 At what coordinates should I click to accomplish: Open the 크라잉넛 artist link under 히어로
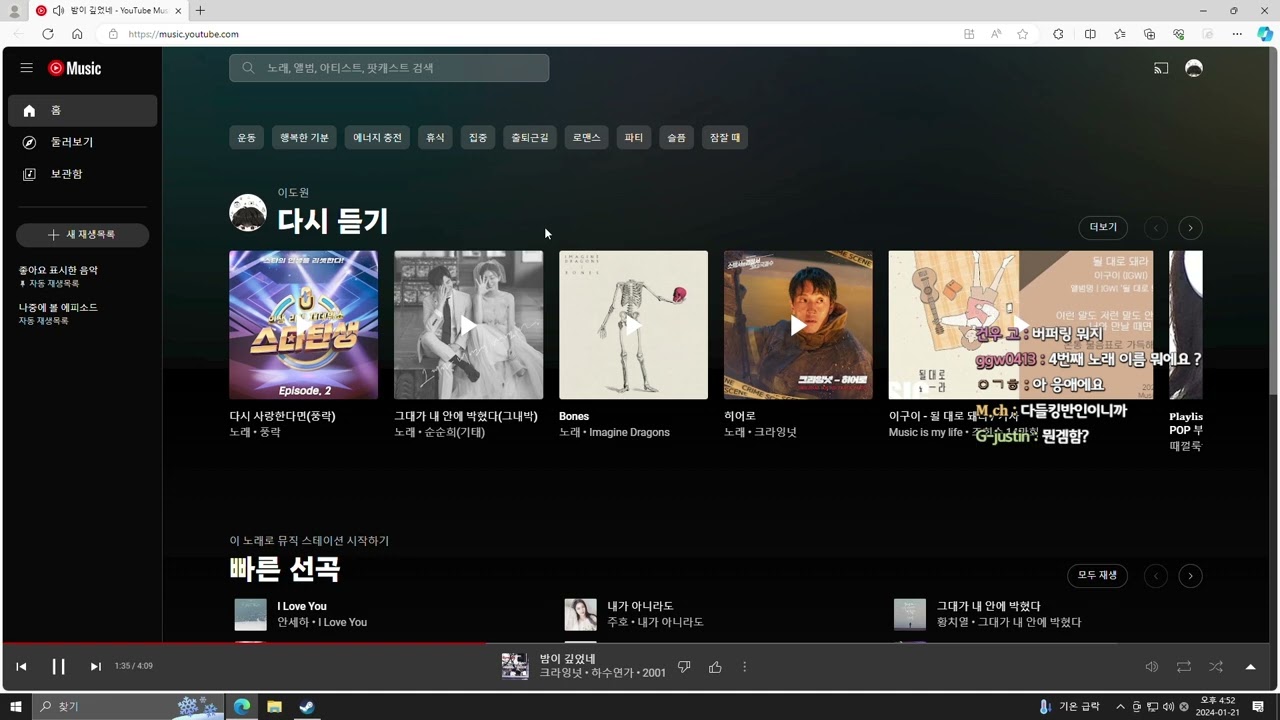pos(775,433)
